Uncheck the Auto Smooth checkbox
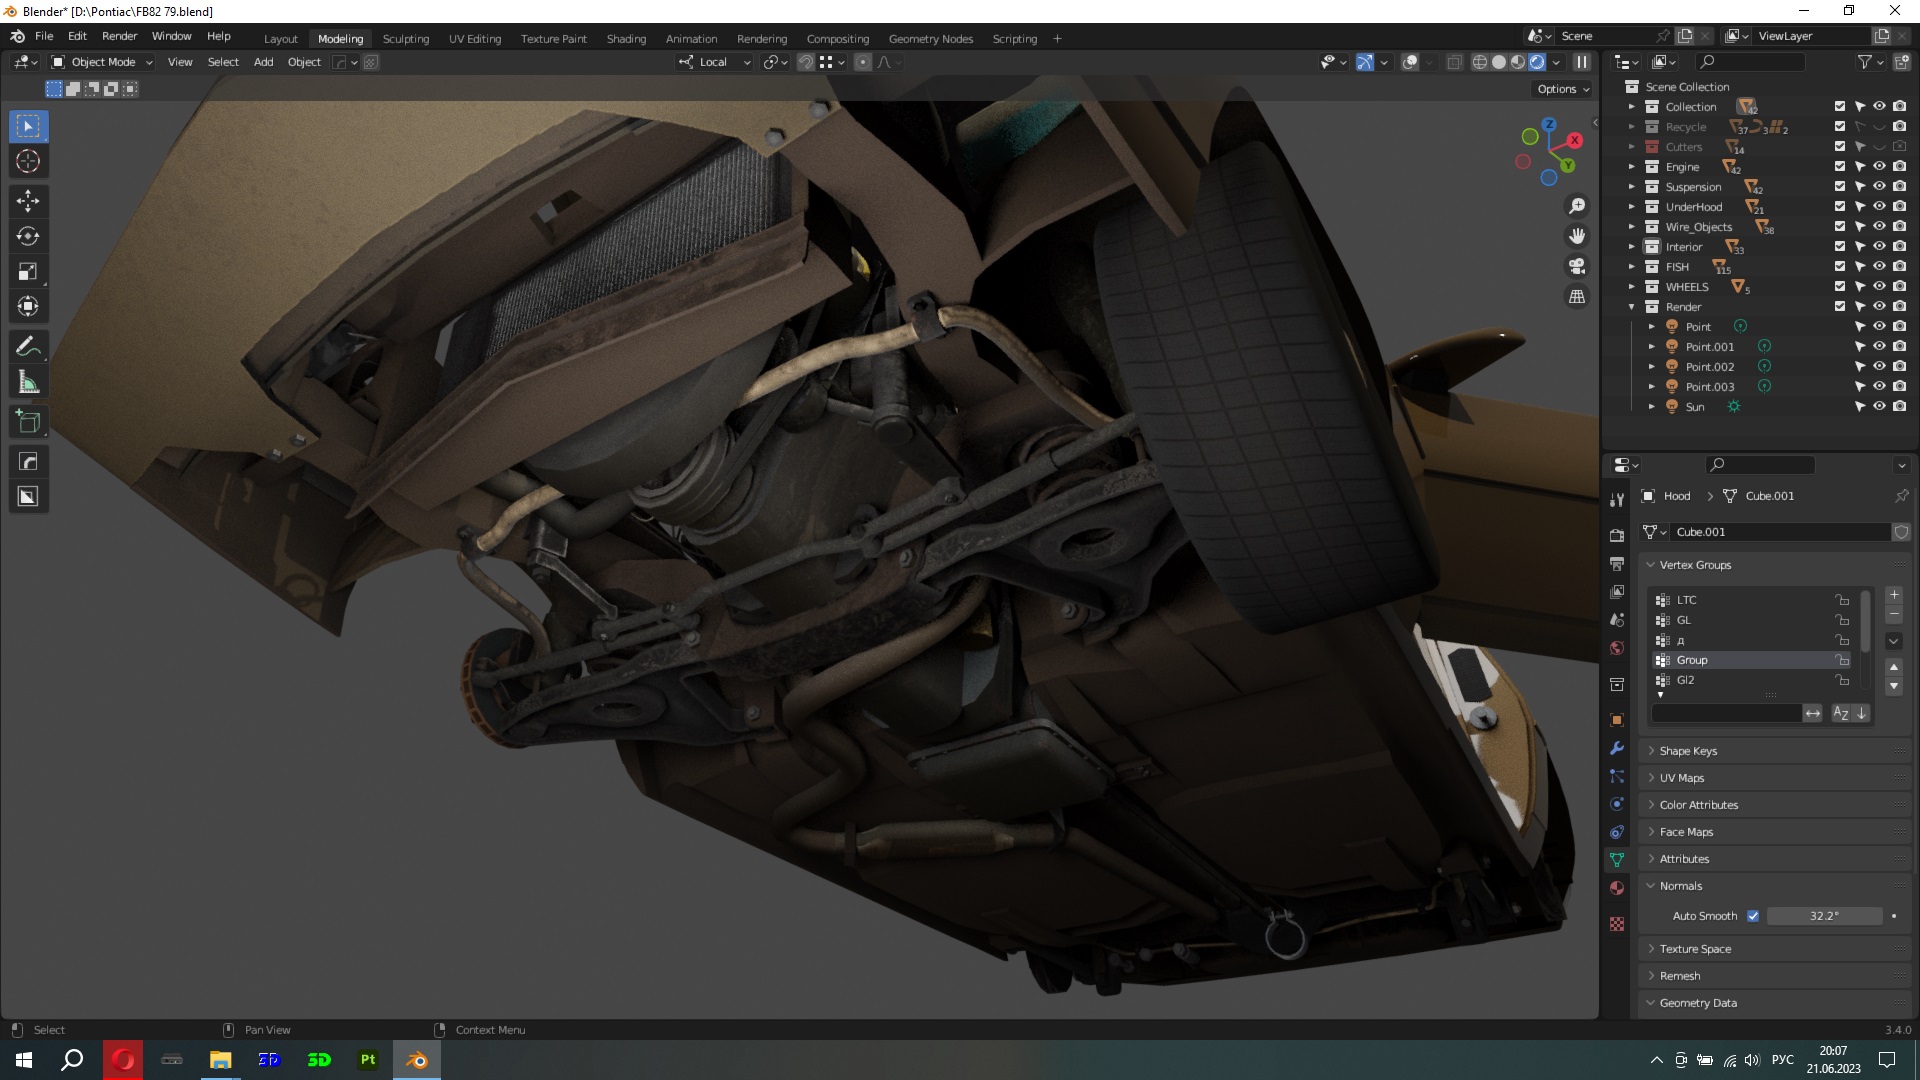The width and height of the screenshot is (1920, 1080). point(1753,916)
